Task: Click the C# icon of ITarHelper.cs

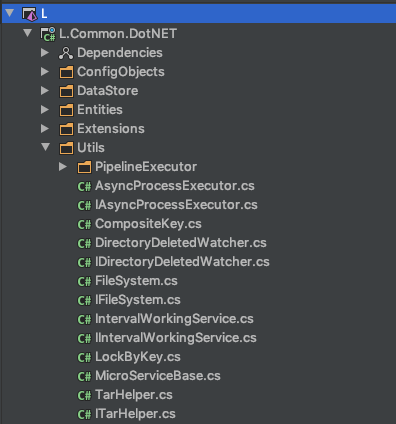Action: pyautogui.click(x=84, y=415)
